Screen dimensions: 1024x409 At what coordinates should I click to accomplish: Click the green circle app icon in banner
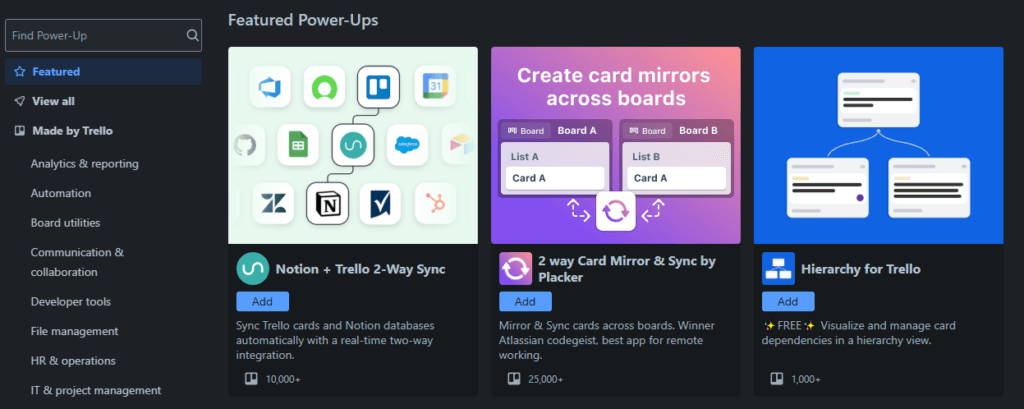tap(324, 87)
